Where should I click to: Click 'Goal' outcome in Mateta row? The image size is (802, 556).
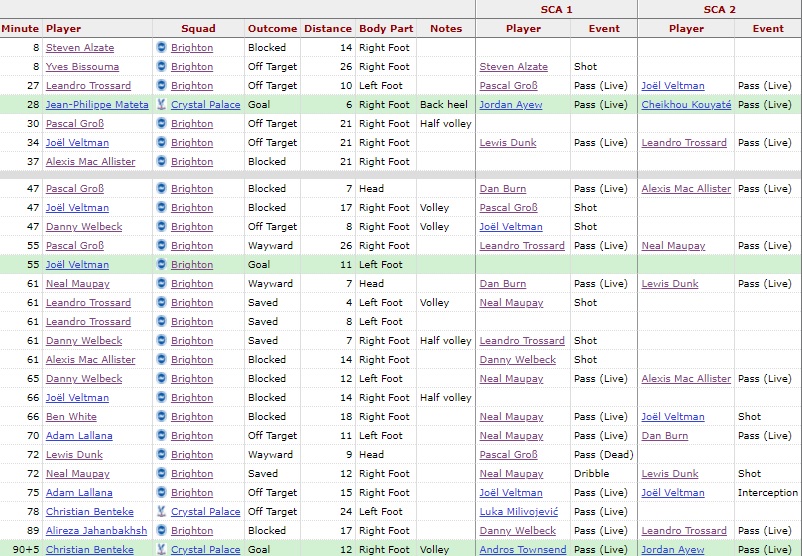(x=259, y=104)
